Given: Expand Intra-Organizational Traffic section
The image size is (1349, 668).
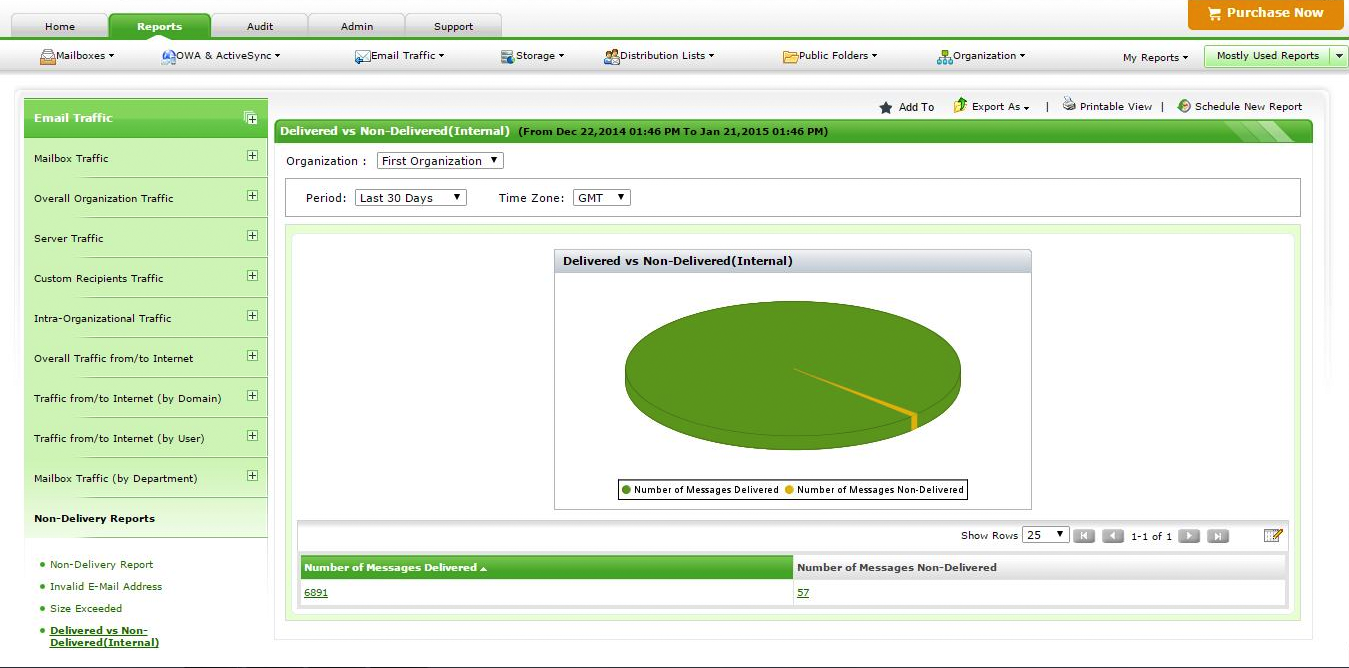Looking at the screenshot, I should coord(252,316).
